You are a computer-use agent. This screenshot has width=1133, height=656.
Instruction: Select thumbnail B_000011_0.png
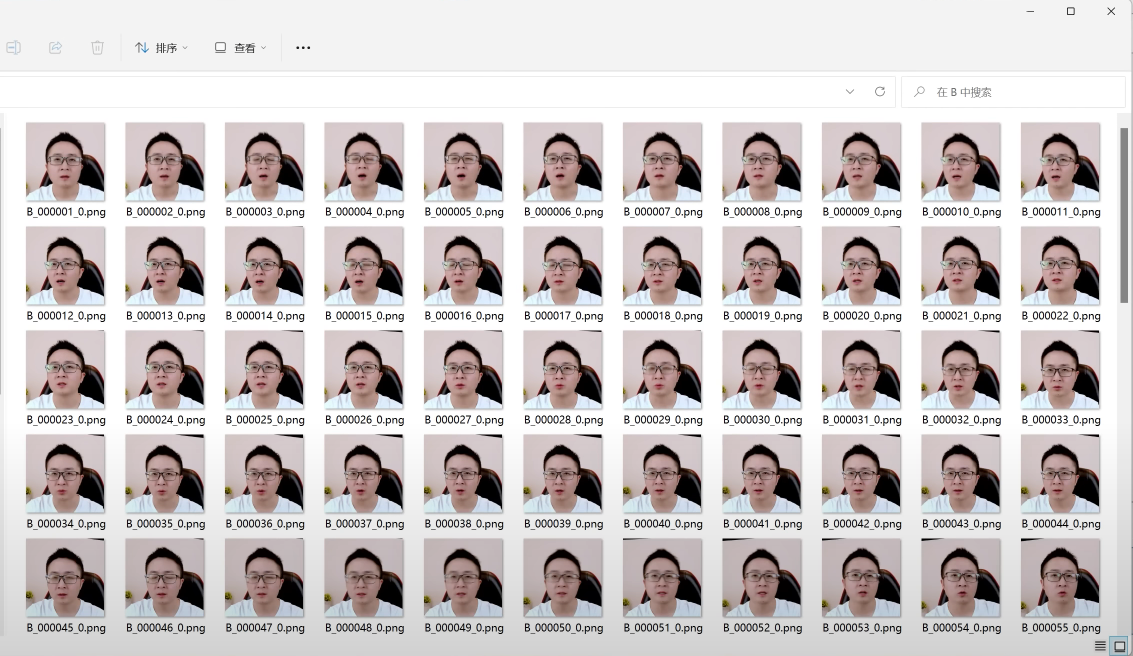click(1060, 162)
